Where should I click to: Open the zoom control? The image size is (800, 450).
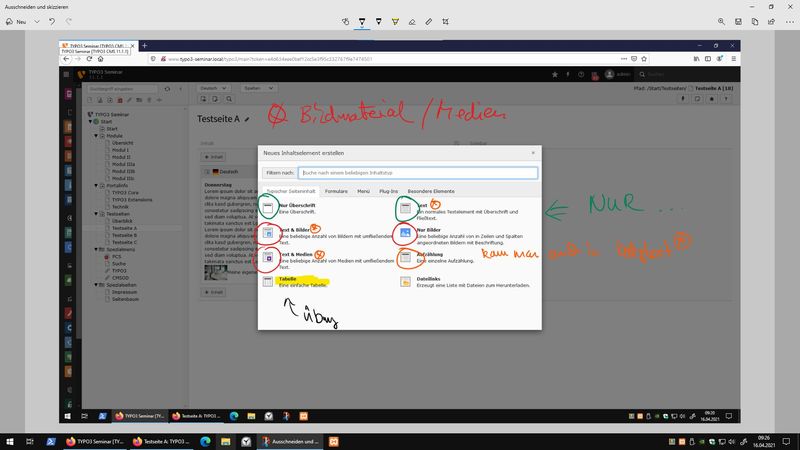(721, 21)
